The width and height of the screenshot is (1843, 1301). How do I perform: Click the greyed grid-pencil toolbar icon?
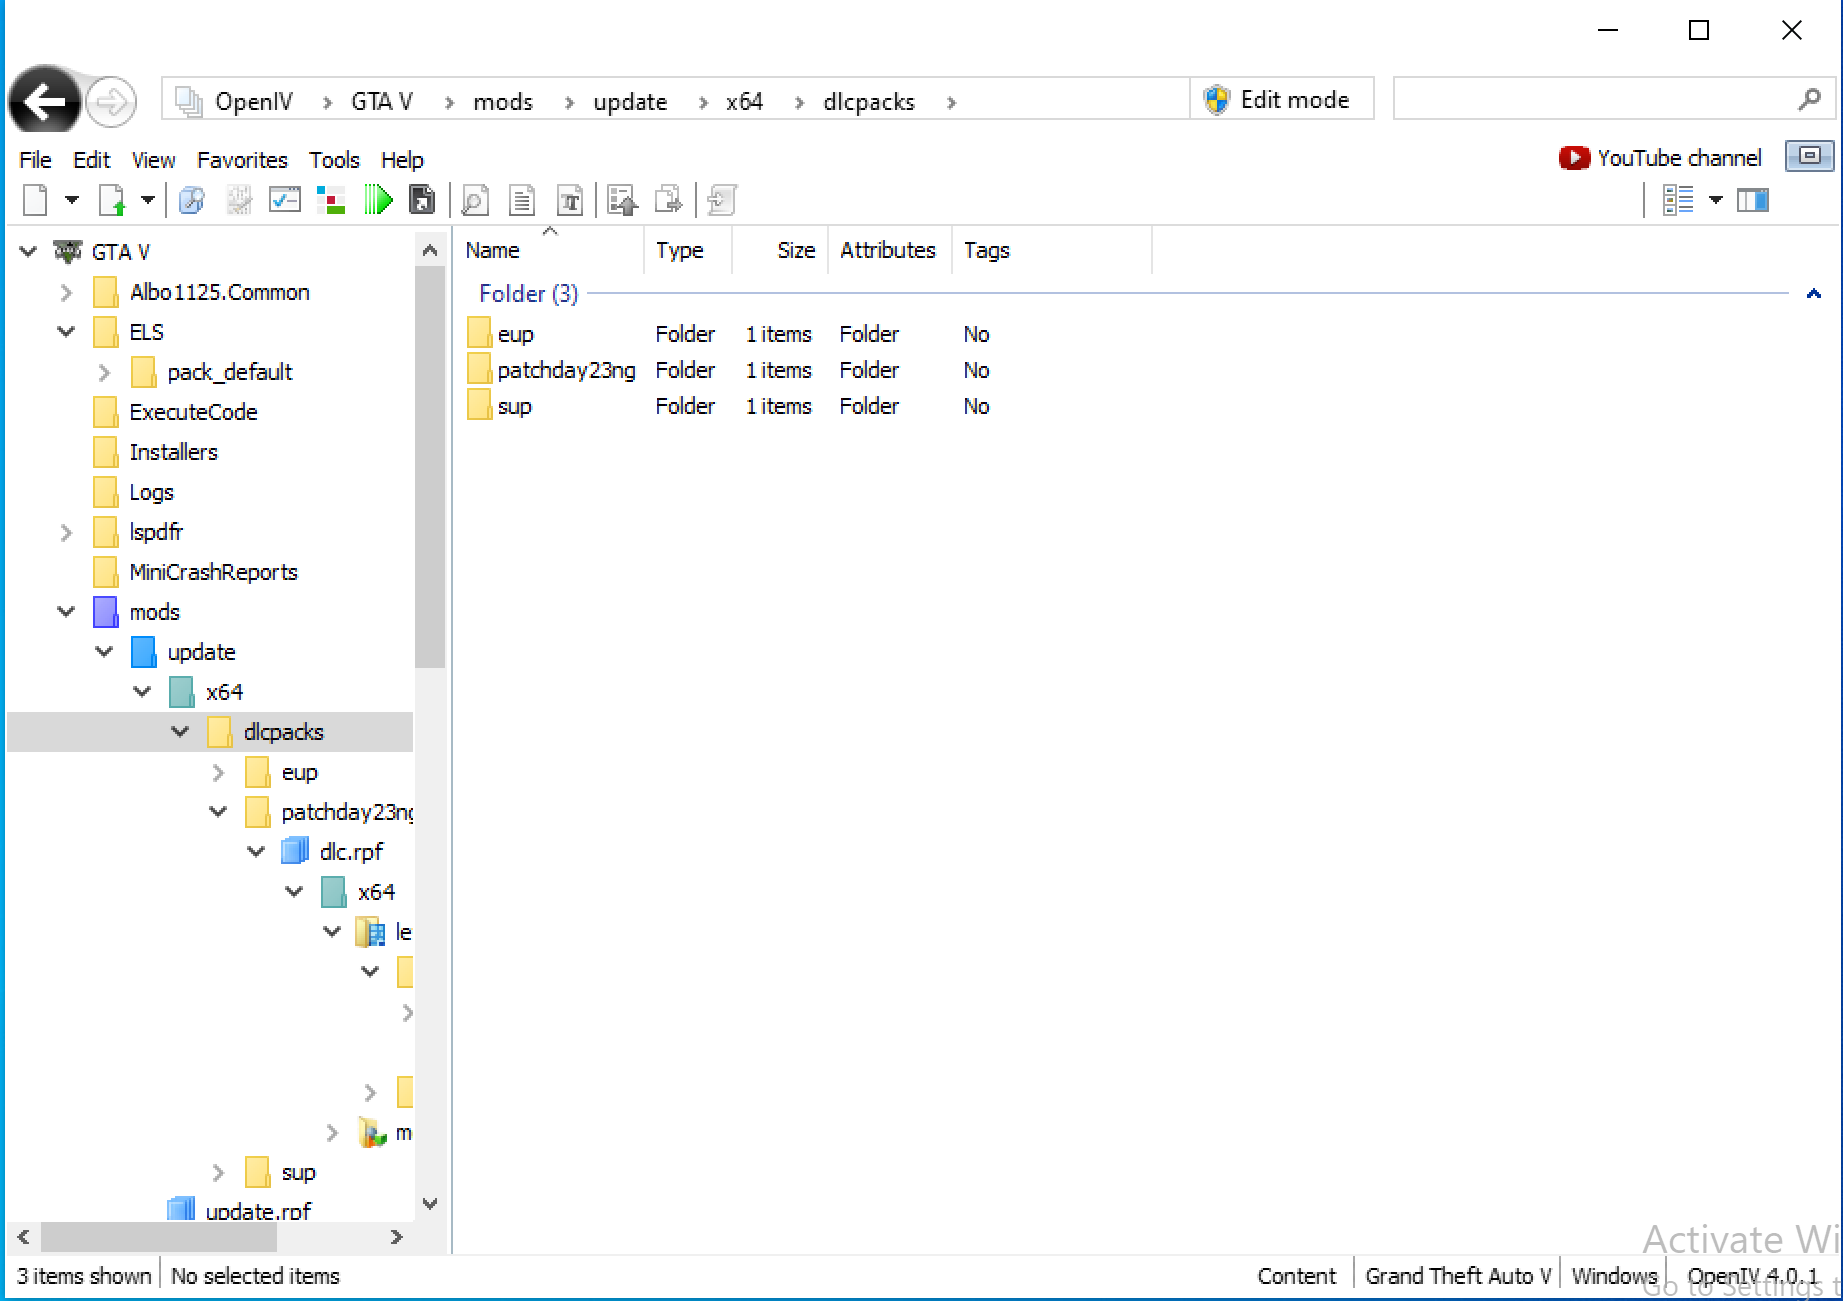pos(239,200)
